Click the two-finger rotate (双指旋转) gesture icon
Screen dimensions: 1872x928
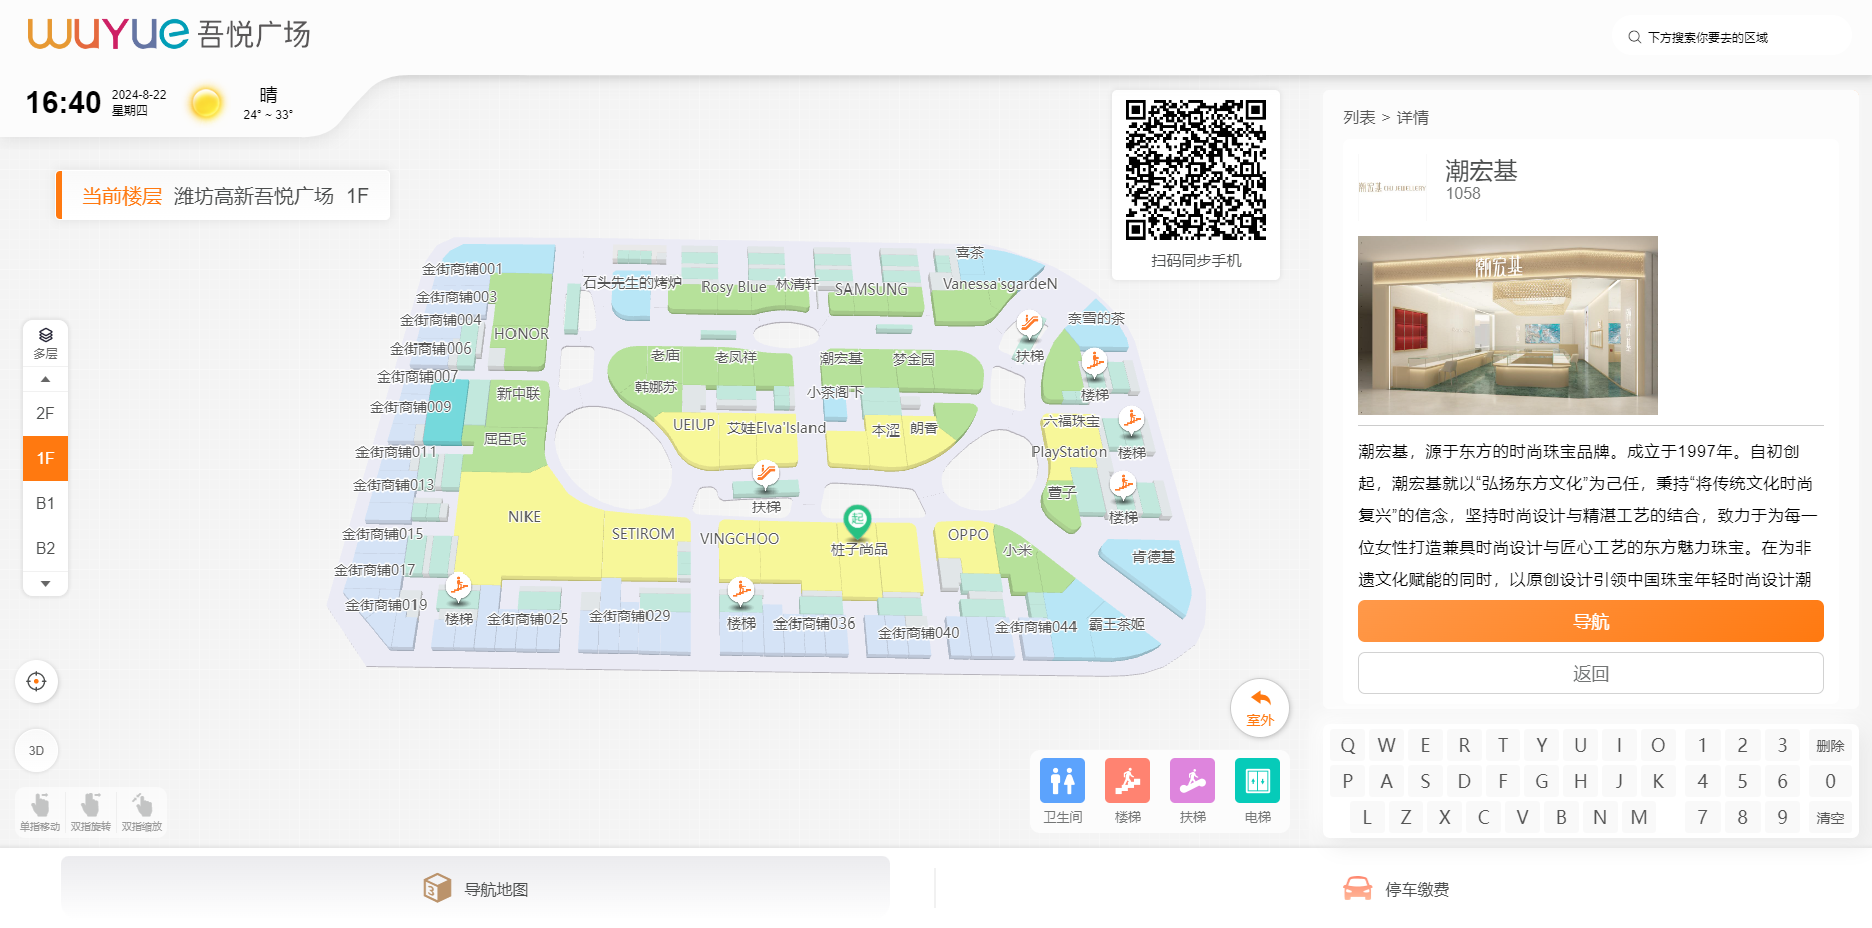point(91,811)
